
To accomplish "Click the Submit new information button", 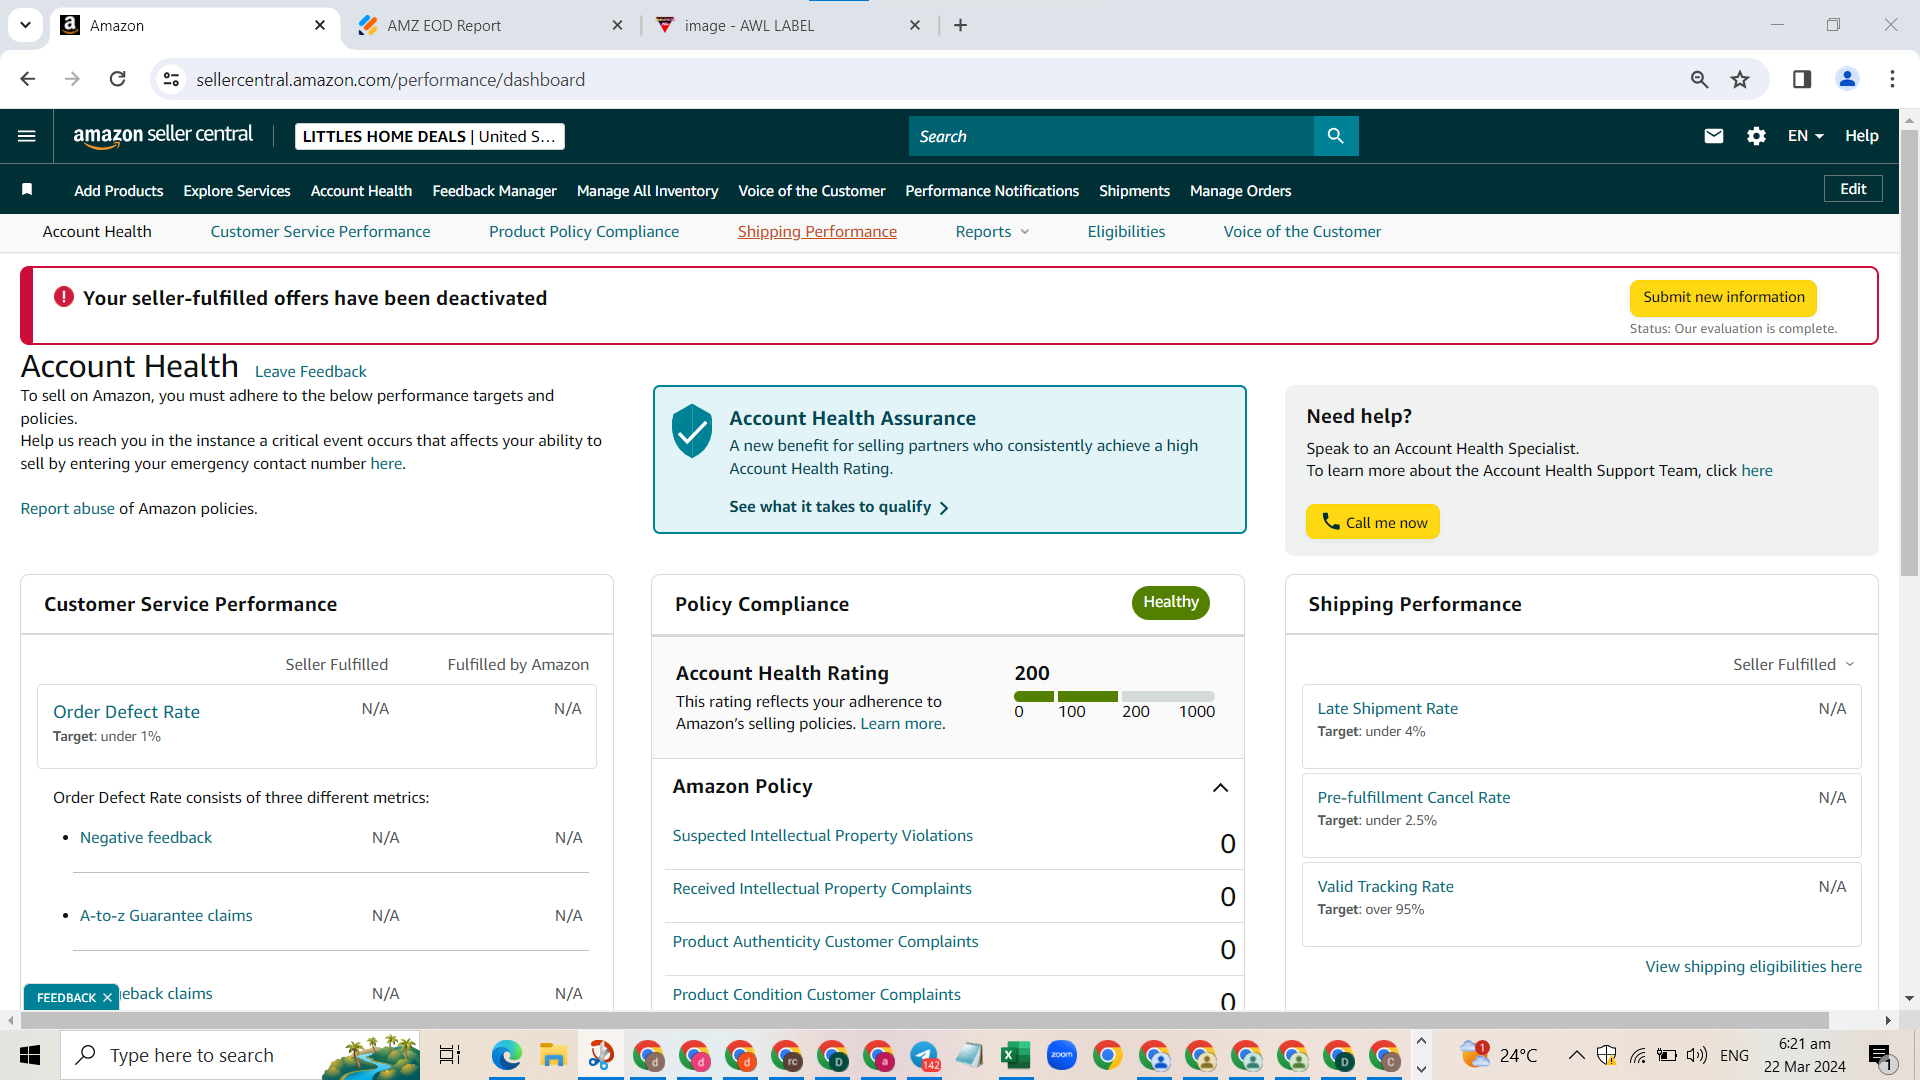I will [1723, 297].
